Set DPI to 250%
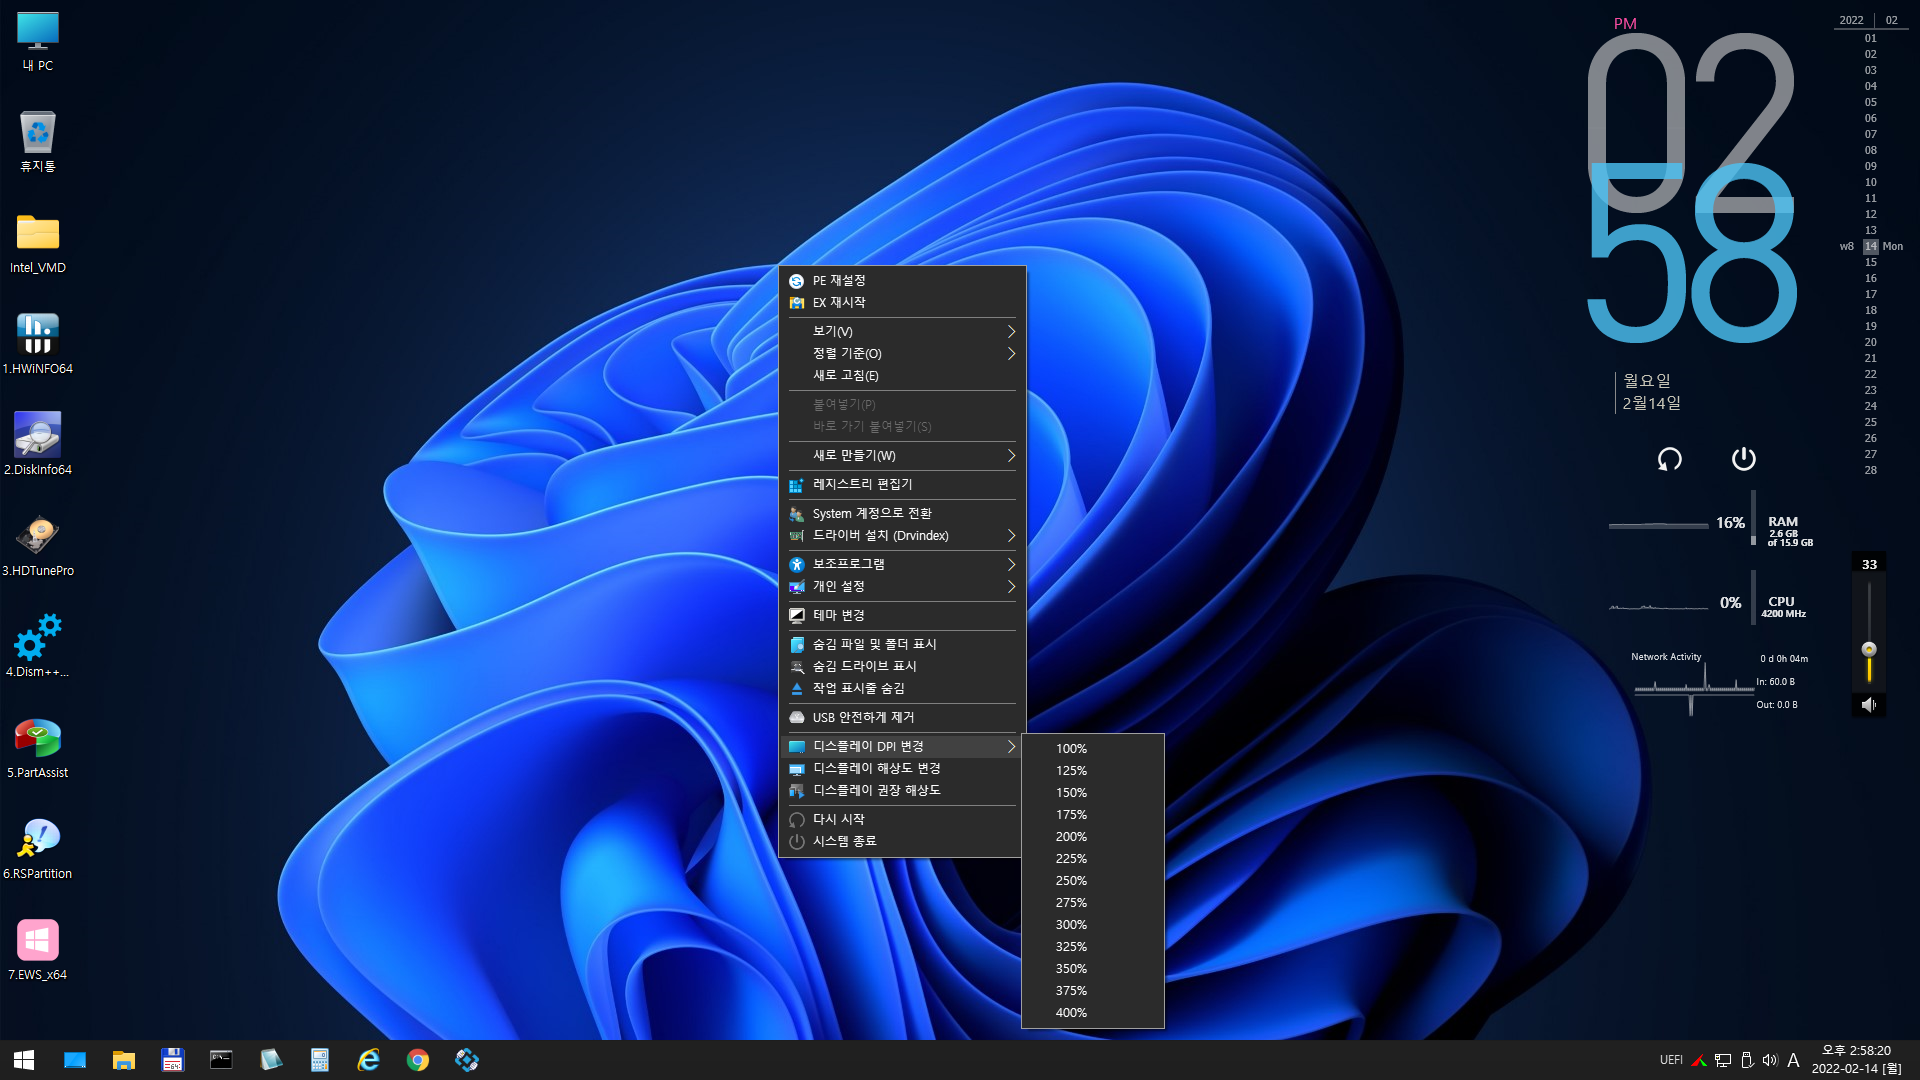 pyautogui.click(x=1092, y=880)
